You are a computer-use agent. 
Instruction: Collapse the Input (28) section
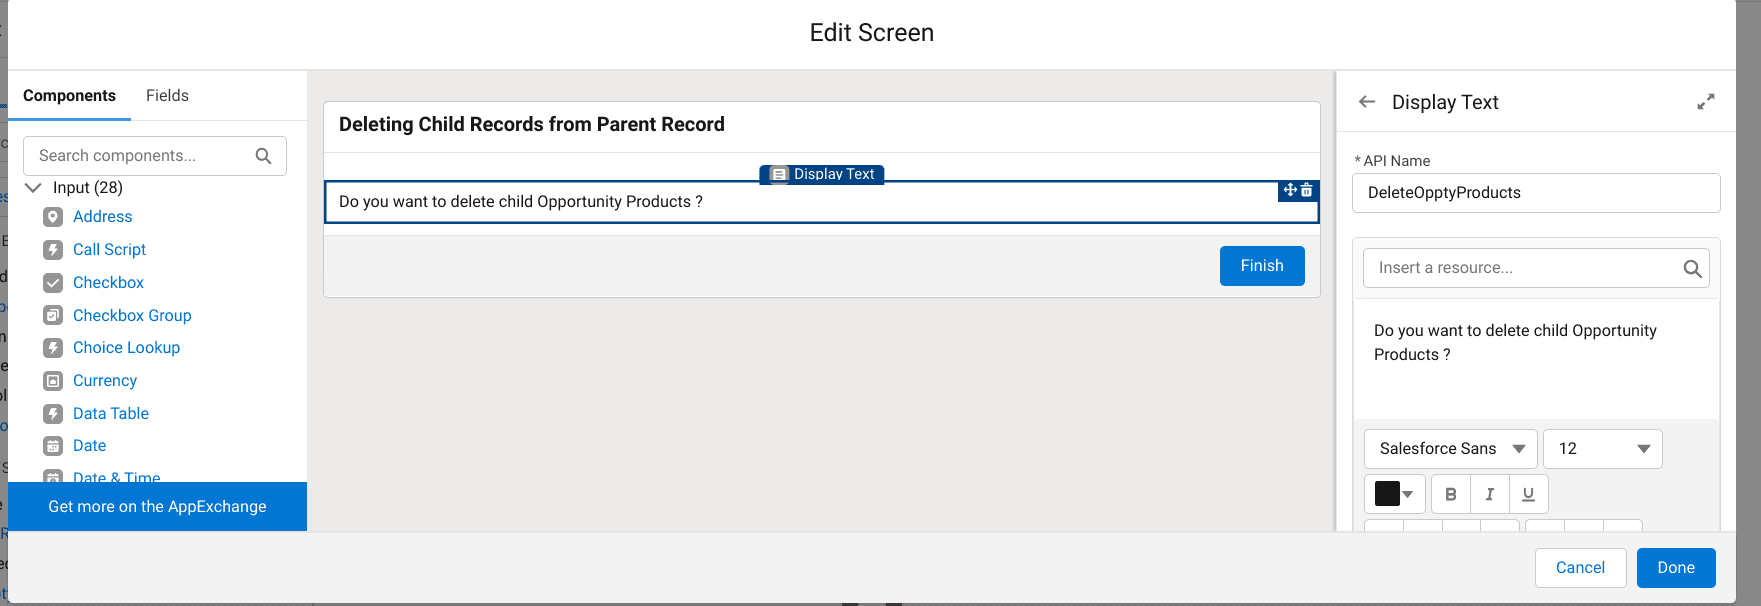33,188
